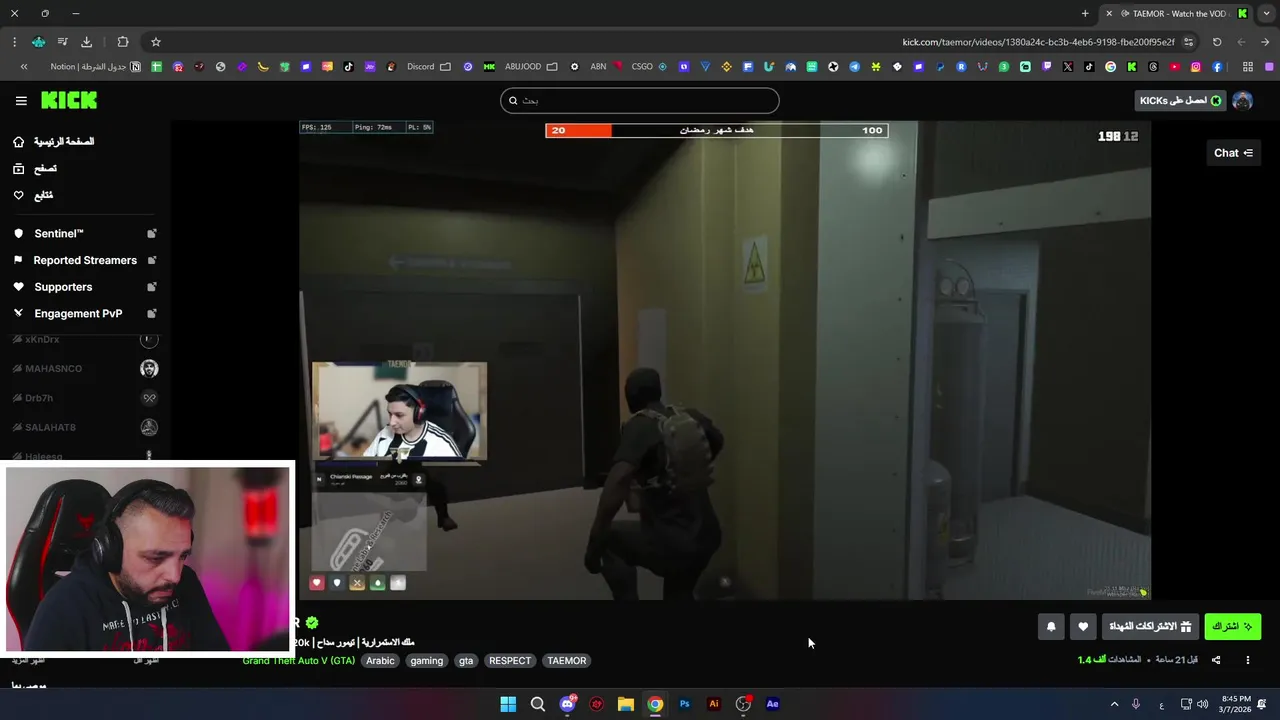
Task: Expand bookmarks overflow chevron
Action: coord(24,67)
